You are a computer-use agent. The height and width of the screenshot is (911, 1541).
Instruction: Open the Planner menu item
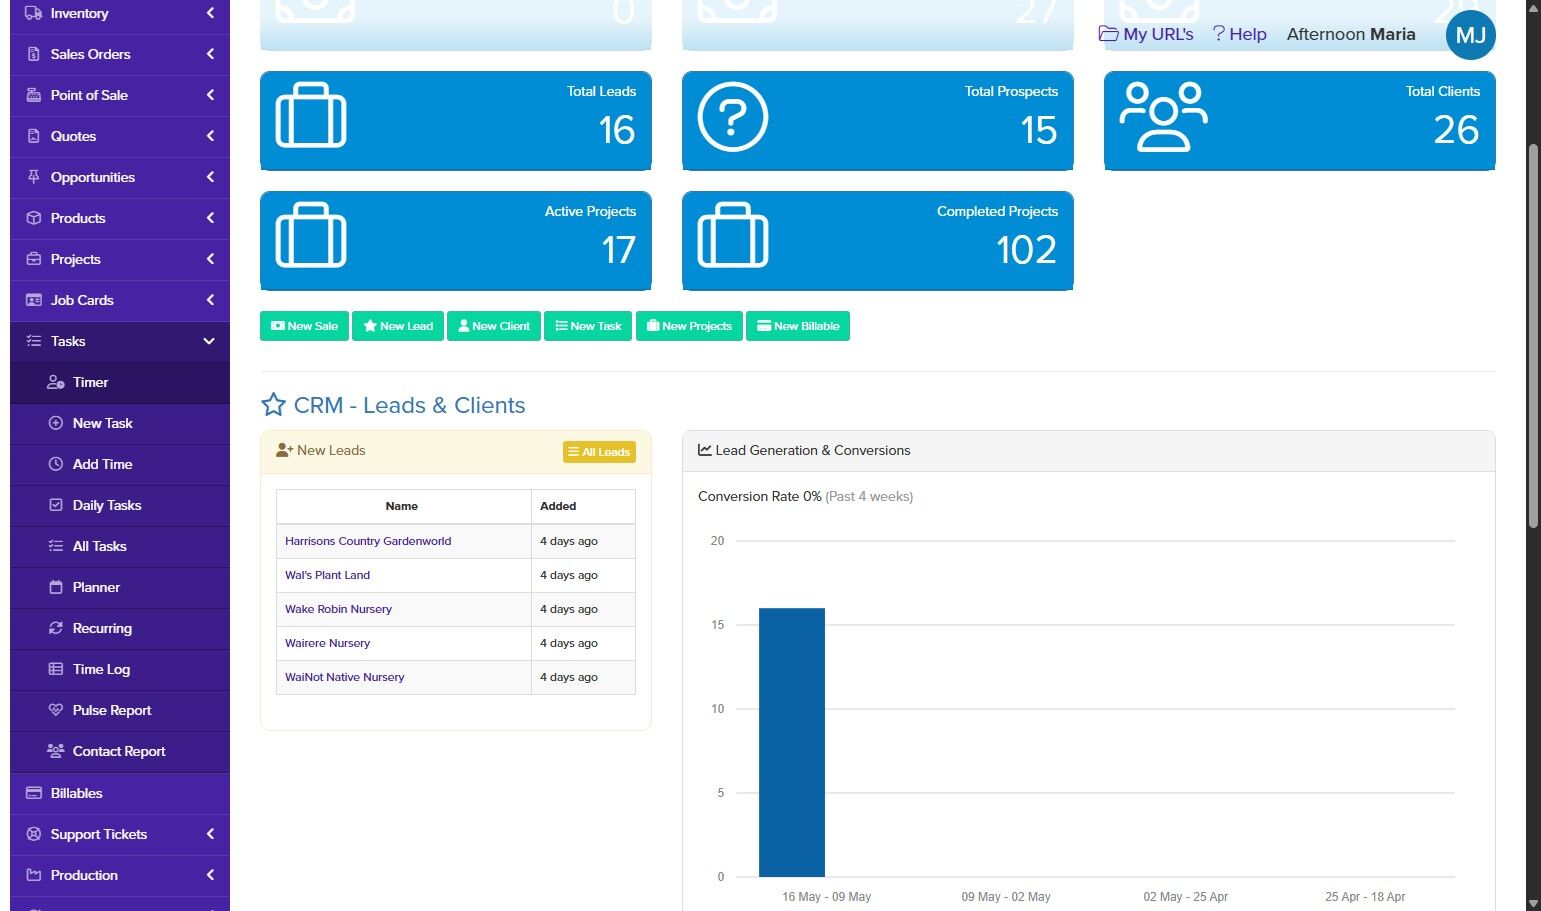pyautogui.click(x=120, y=587)
